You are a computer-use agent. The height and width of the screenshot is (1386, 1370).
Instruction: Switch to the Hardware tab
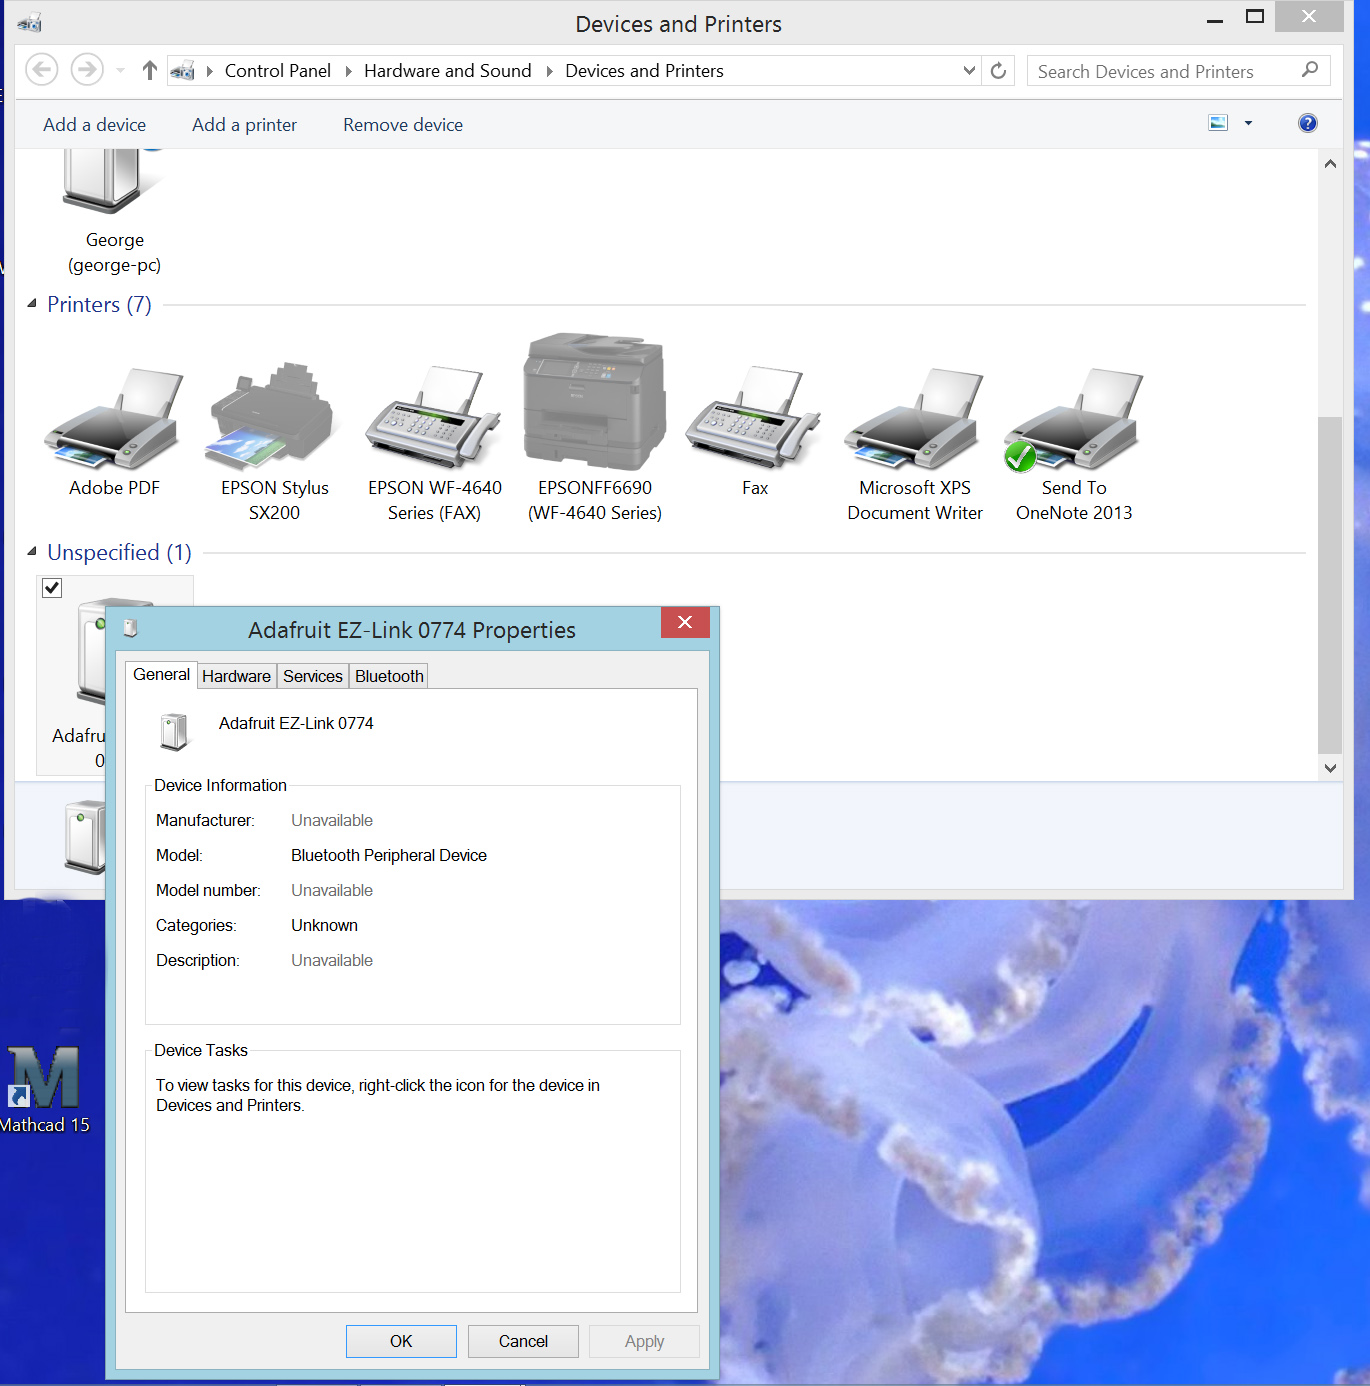point(236,676)
